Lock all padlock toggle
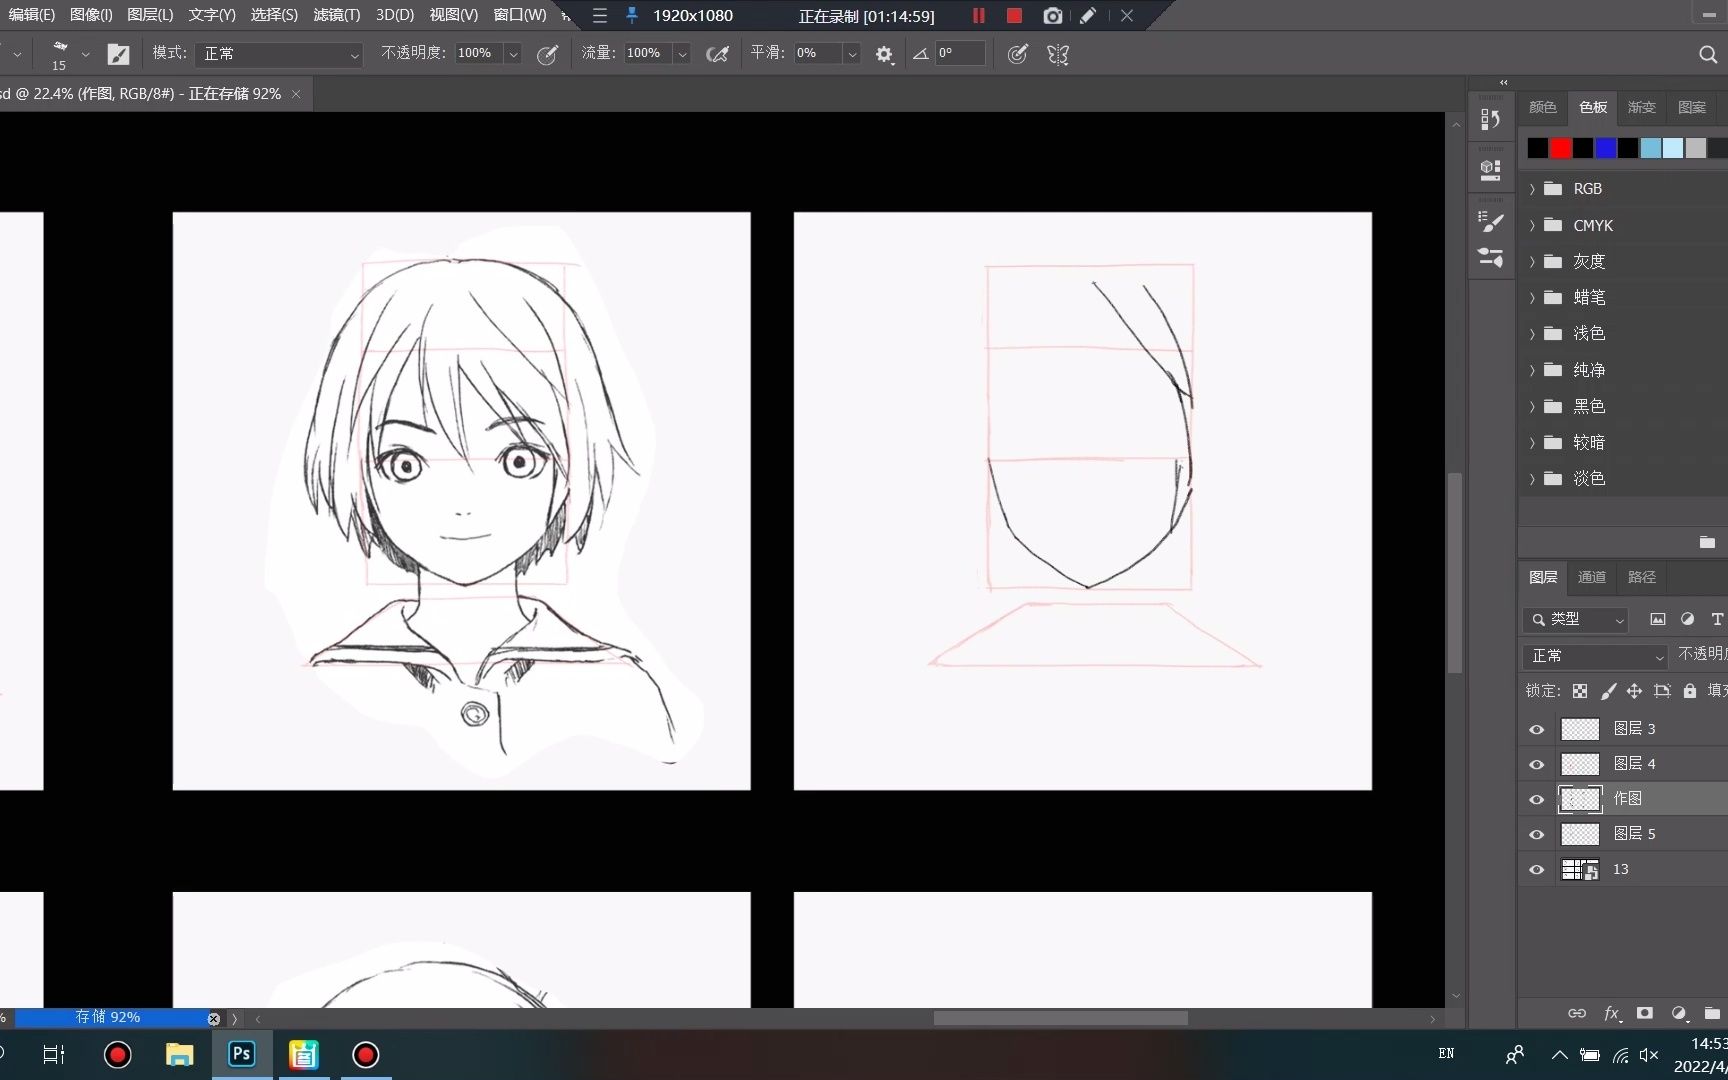This screenshot has height=1080, width=1728. (x=1690, y=691)
